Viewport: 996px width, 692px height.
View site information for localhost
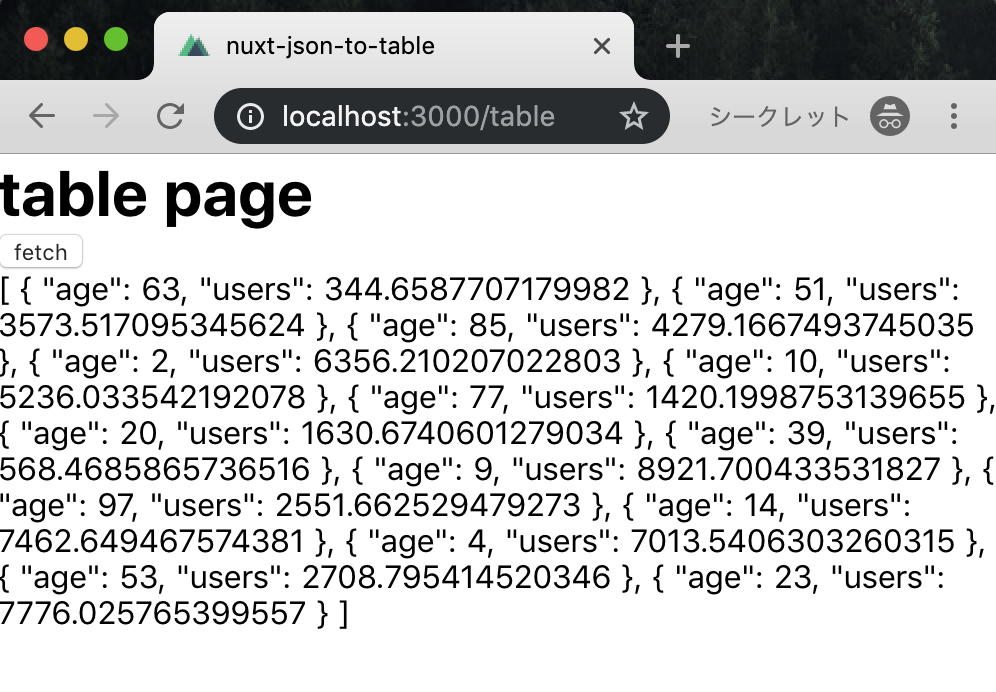pyautogui.click(x=250, y=117)
